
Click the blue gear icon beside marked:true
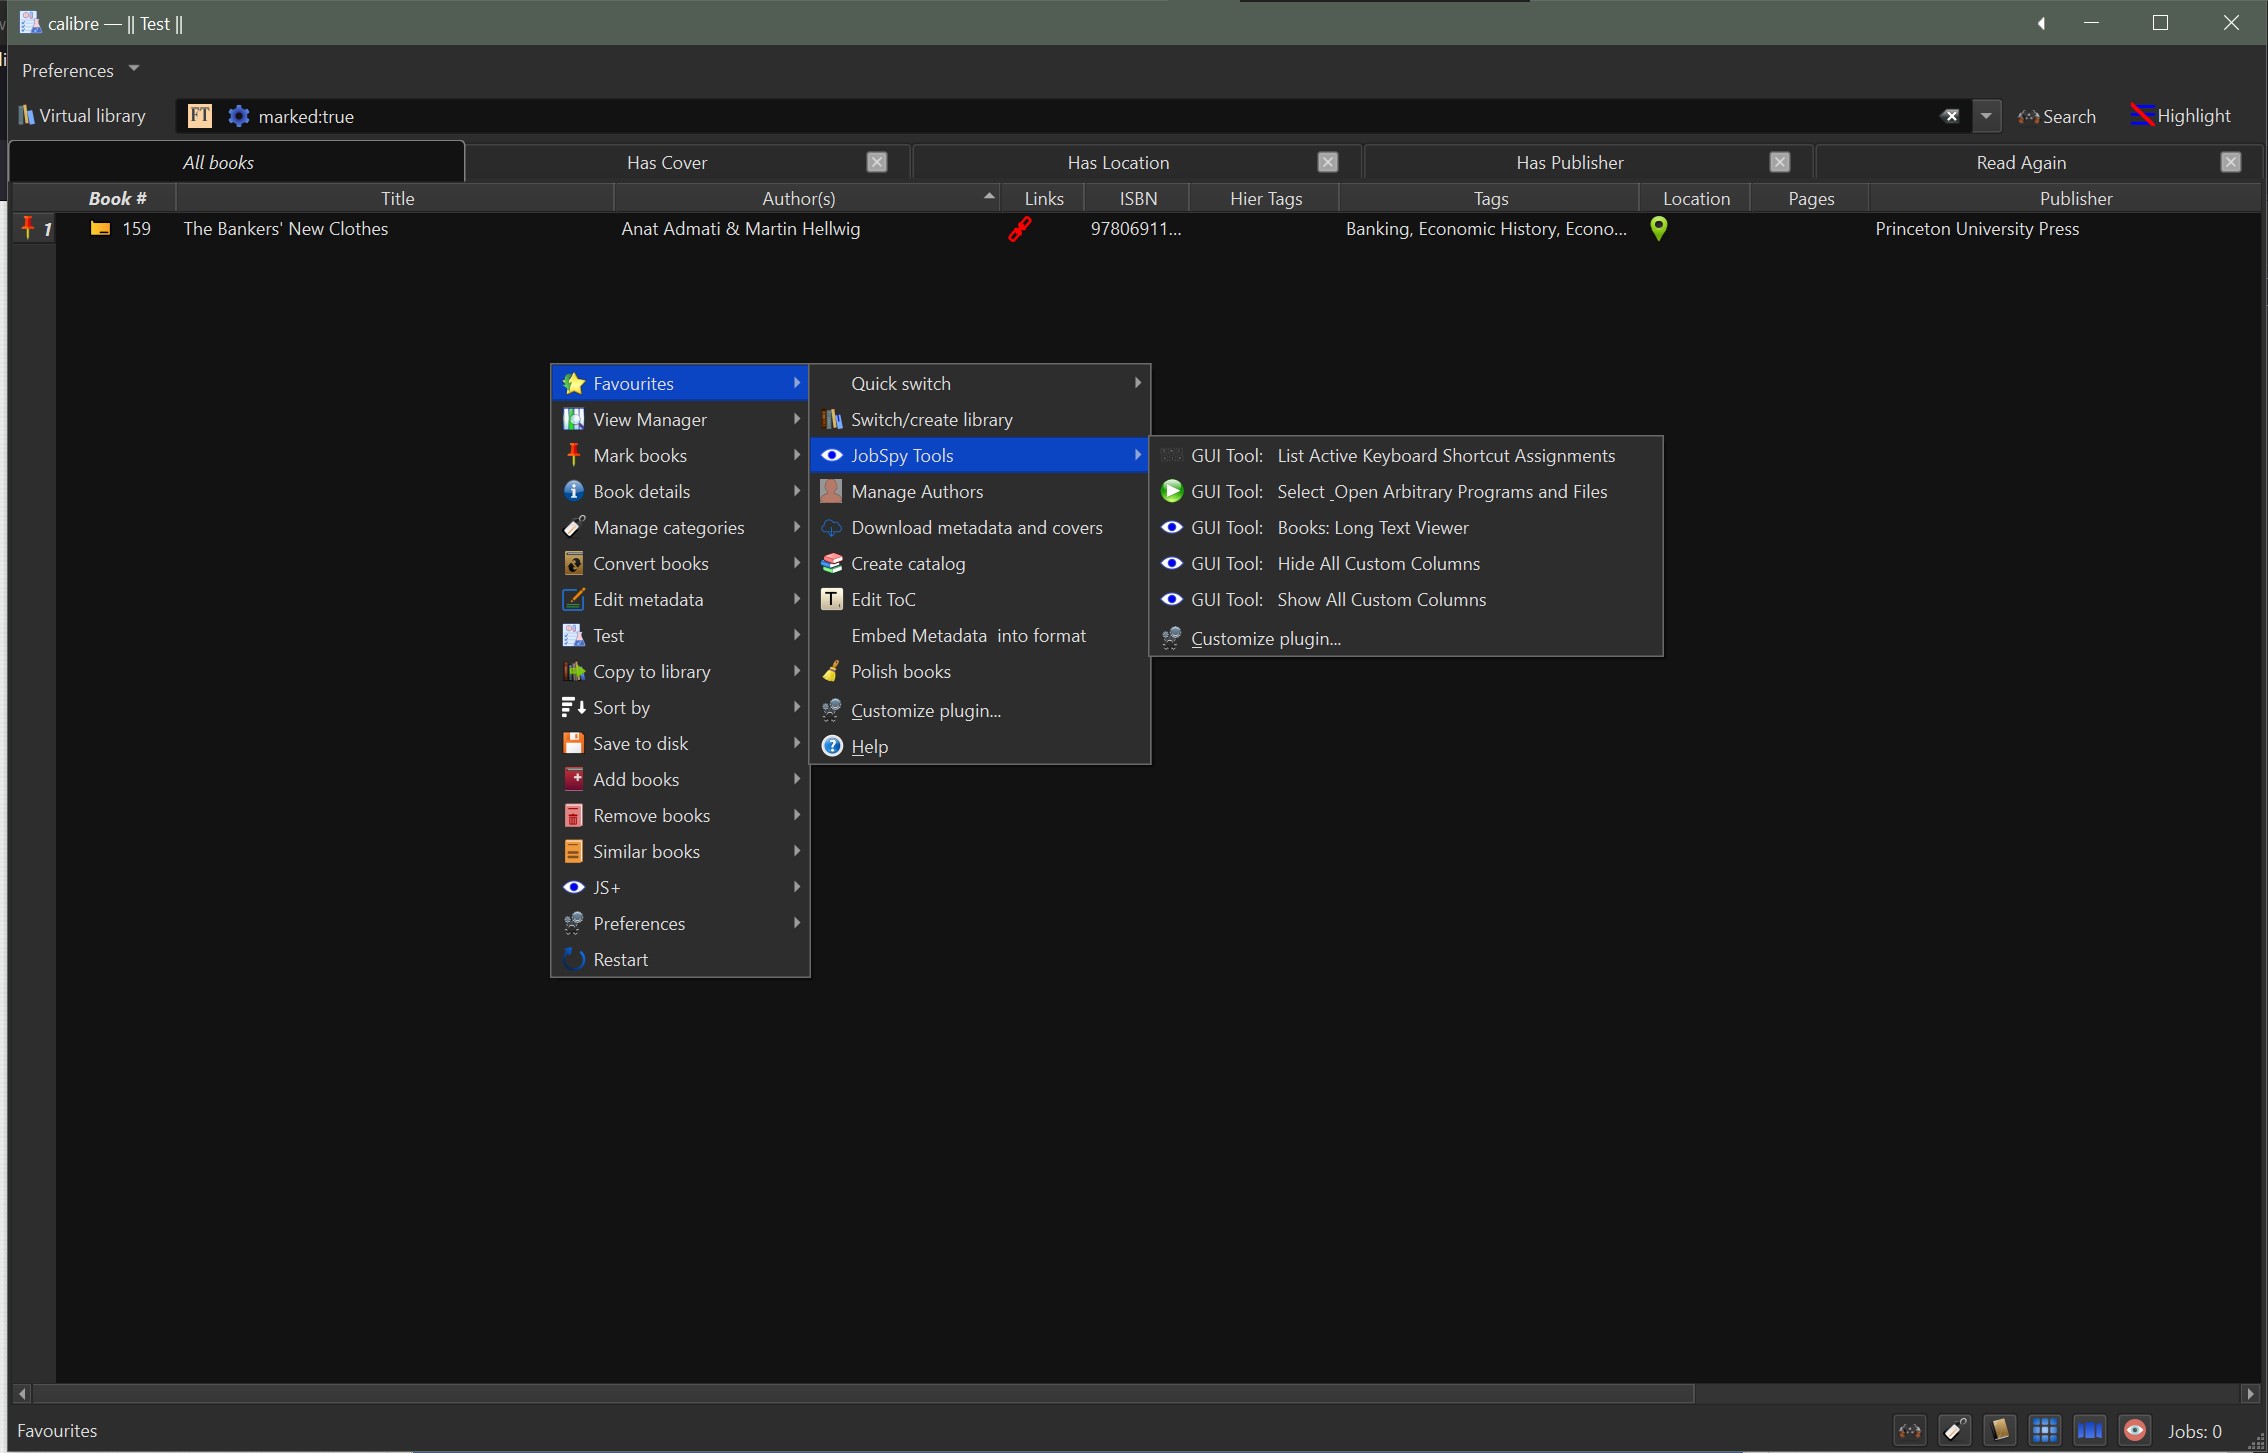[x=238, y=116]
